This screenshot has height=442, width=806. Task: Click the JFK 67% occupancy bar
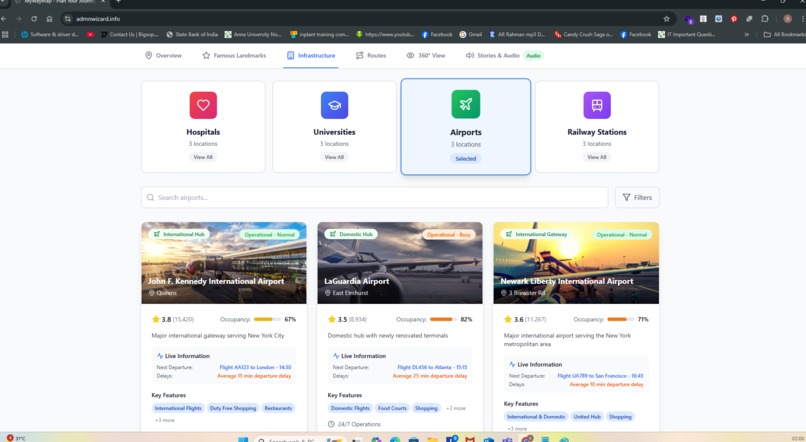pyautogui.click(x=267, y=319)
